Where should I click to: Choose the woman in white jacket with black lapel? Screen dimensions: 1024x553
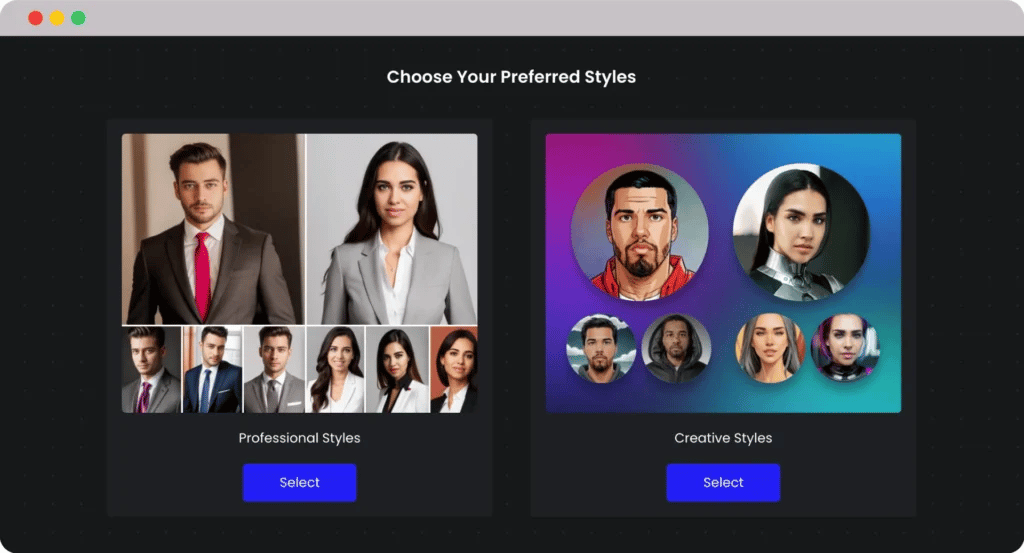(397, 370)
